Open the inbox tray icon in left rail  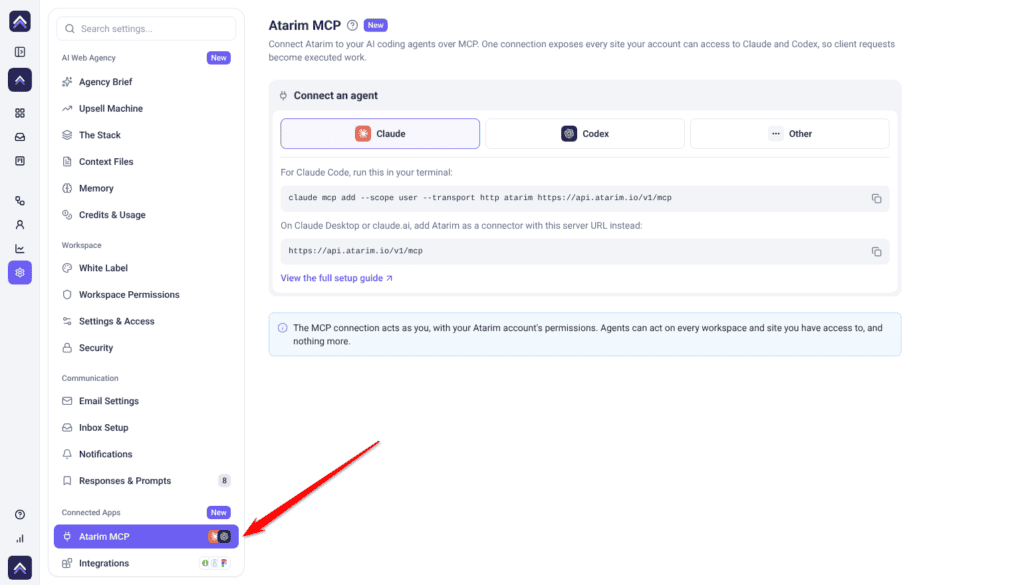20,137
